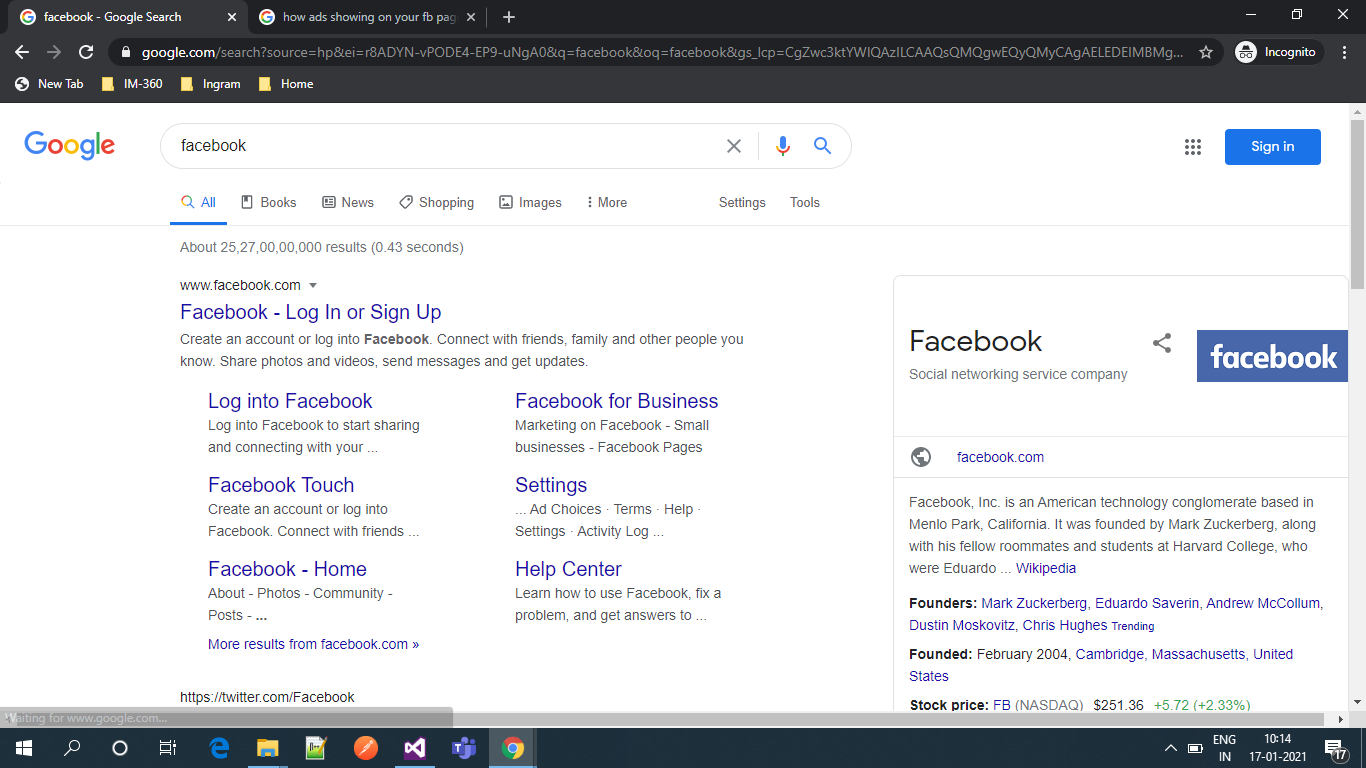Screen dimensions: 1366x768
Task: Open File Explorer from taskbar
Action: click(x=267, y=748)
